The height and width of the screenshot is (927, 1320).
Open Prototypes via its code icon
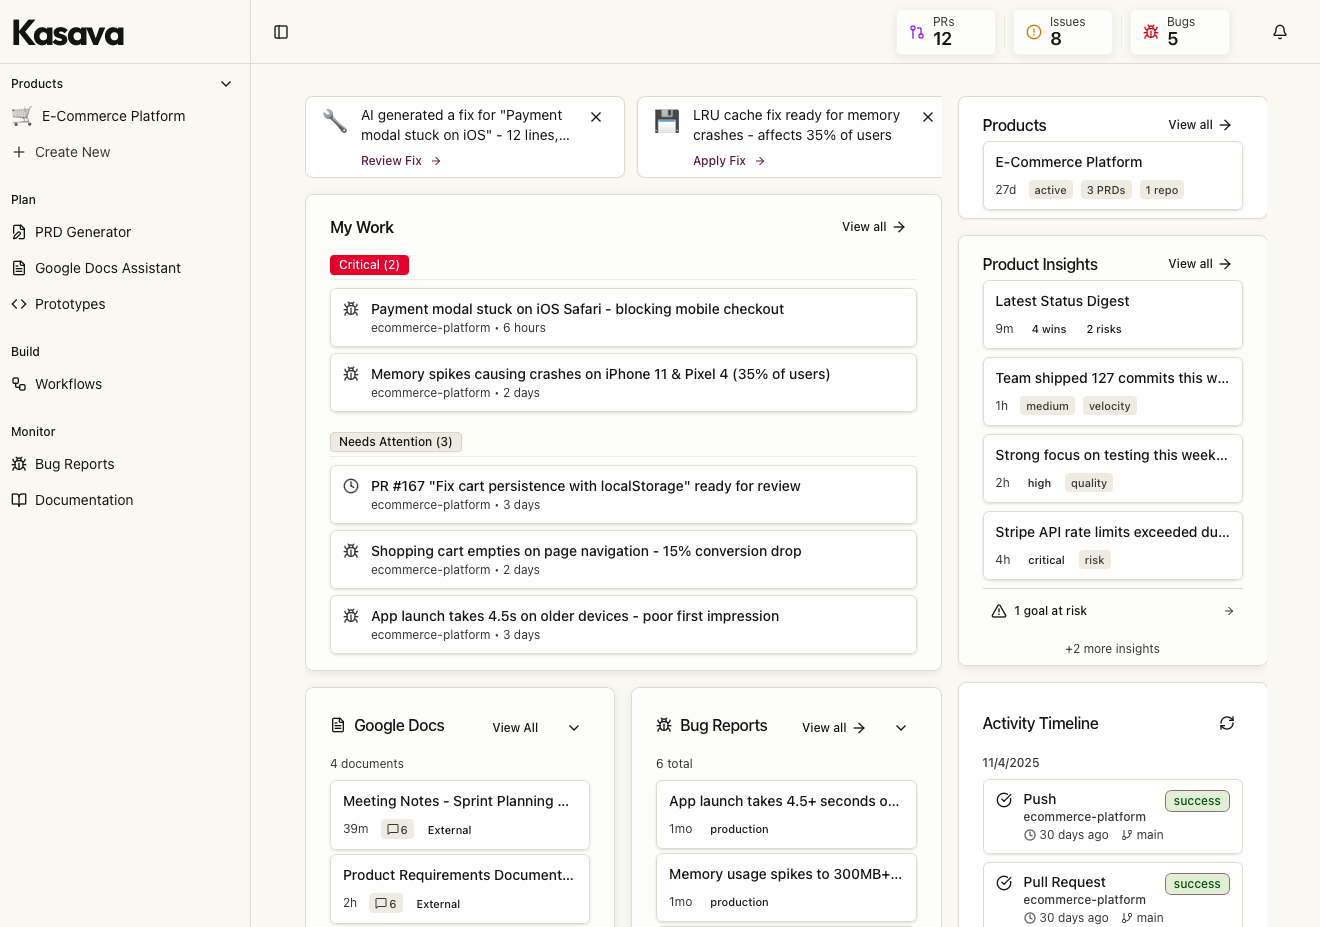(20, 304)
